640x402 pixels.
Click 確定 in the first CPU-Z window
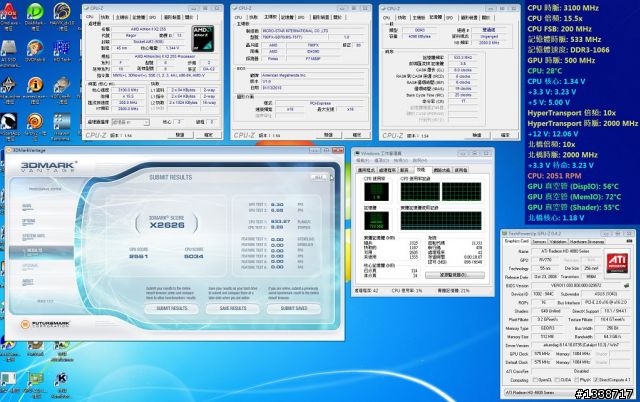pyautogui.click(x=208, y=135)
